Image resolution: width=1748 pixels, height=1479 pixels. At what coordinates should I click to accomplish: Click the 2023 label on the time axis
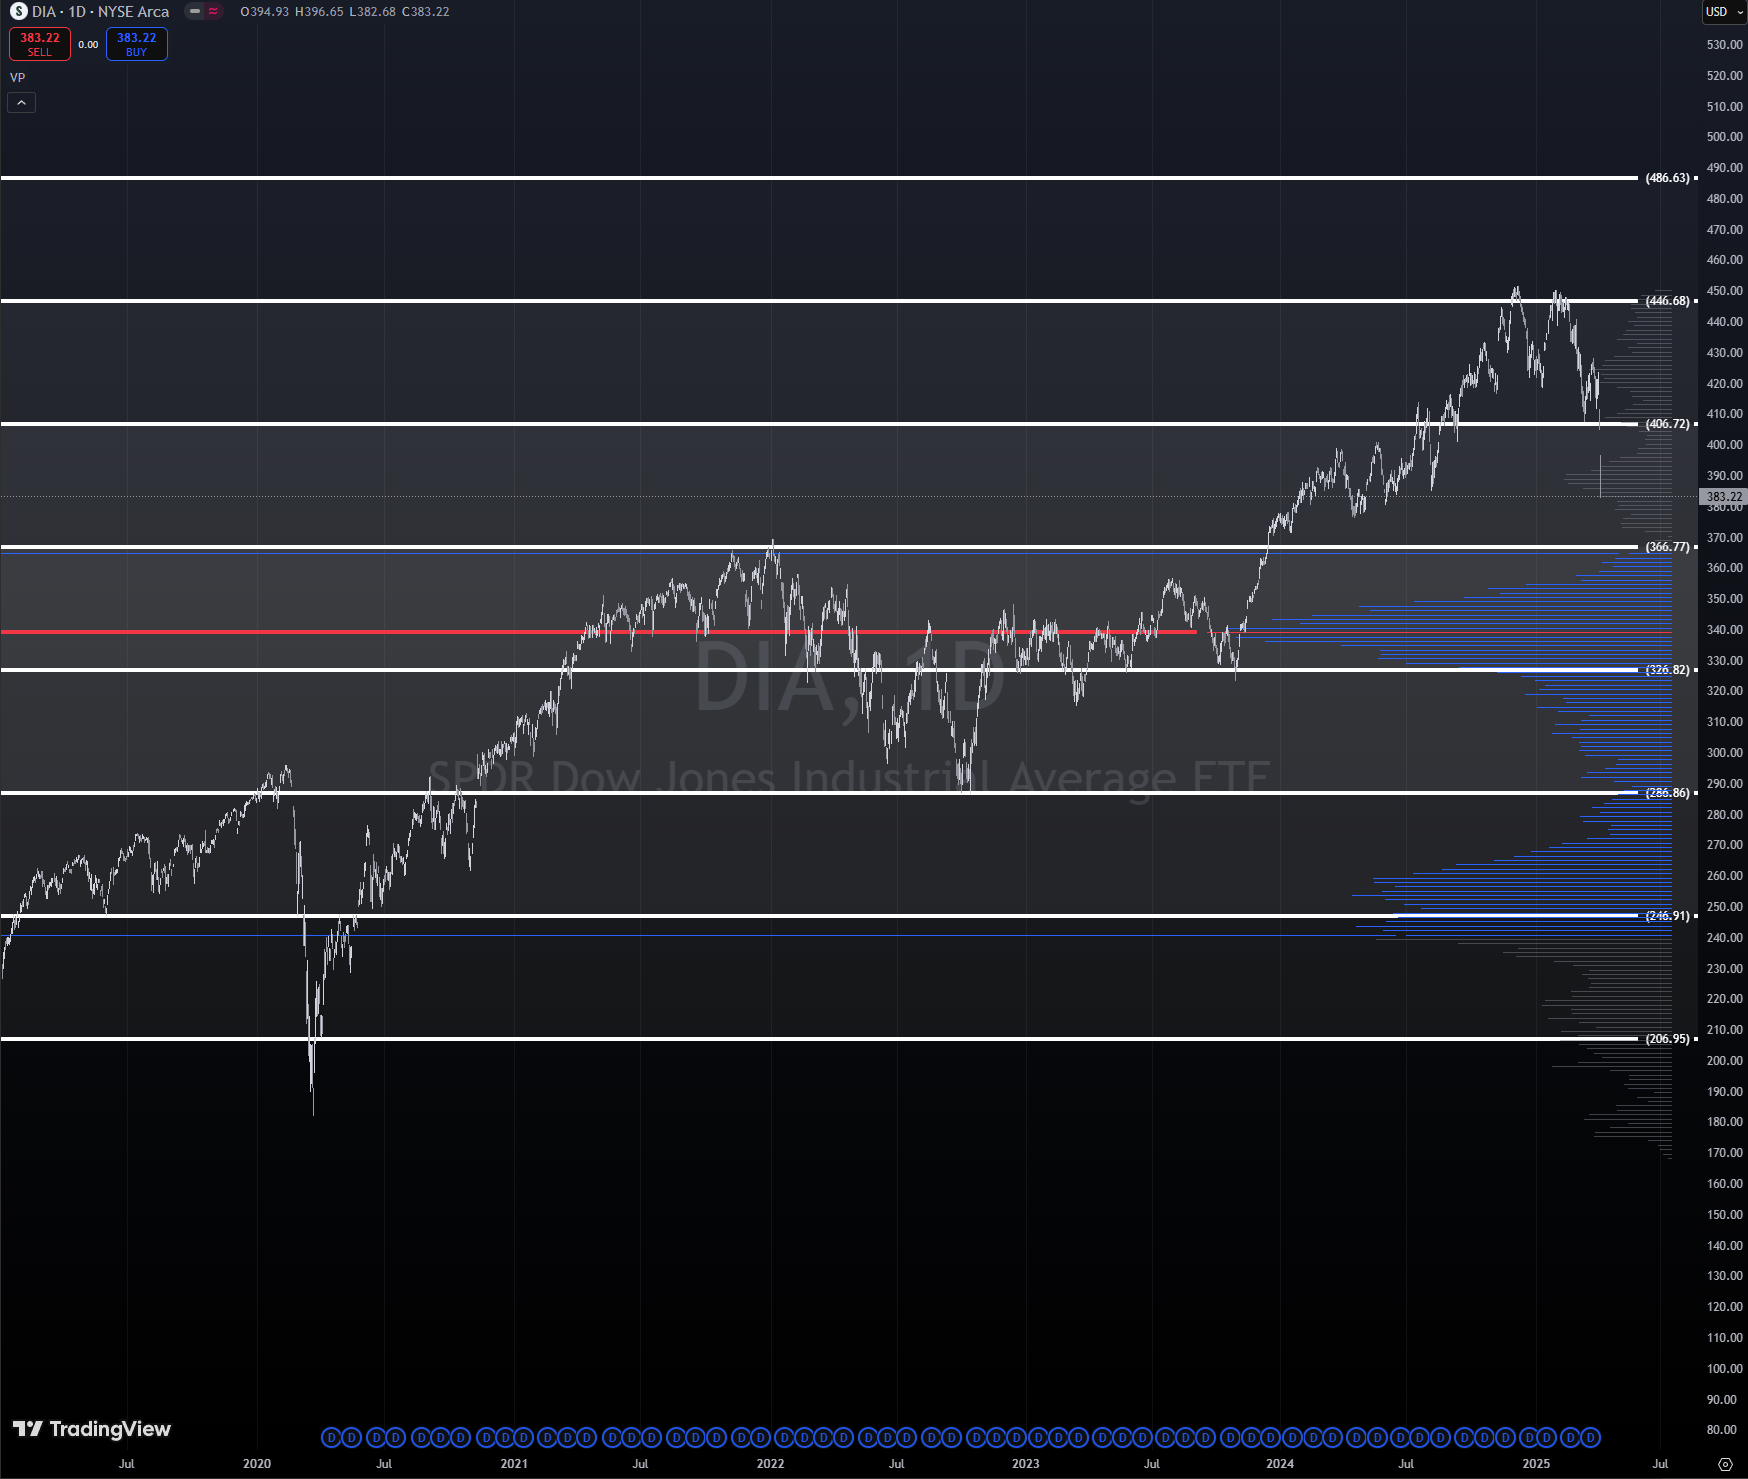(1025, 1464)
